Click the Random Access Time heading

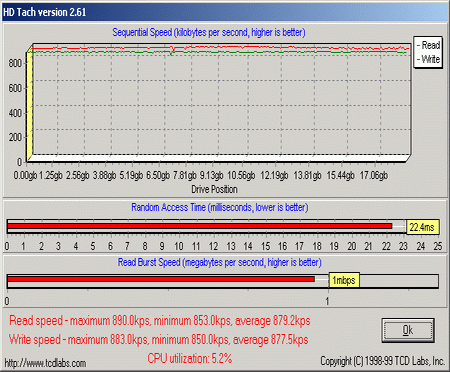pos(220,207)
